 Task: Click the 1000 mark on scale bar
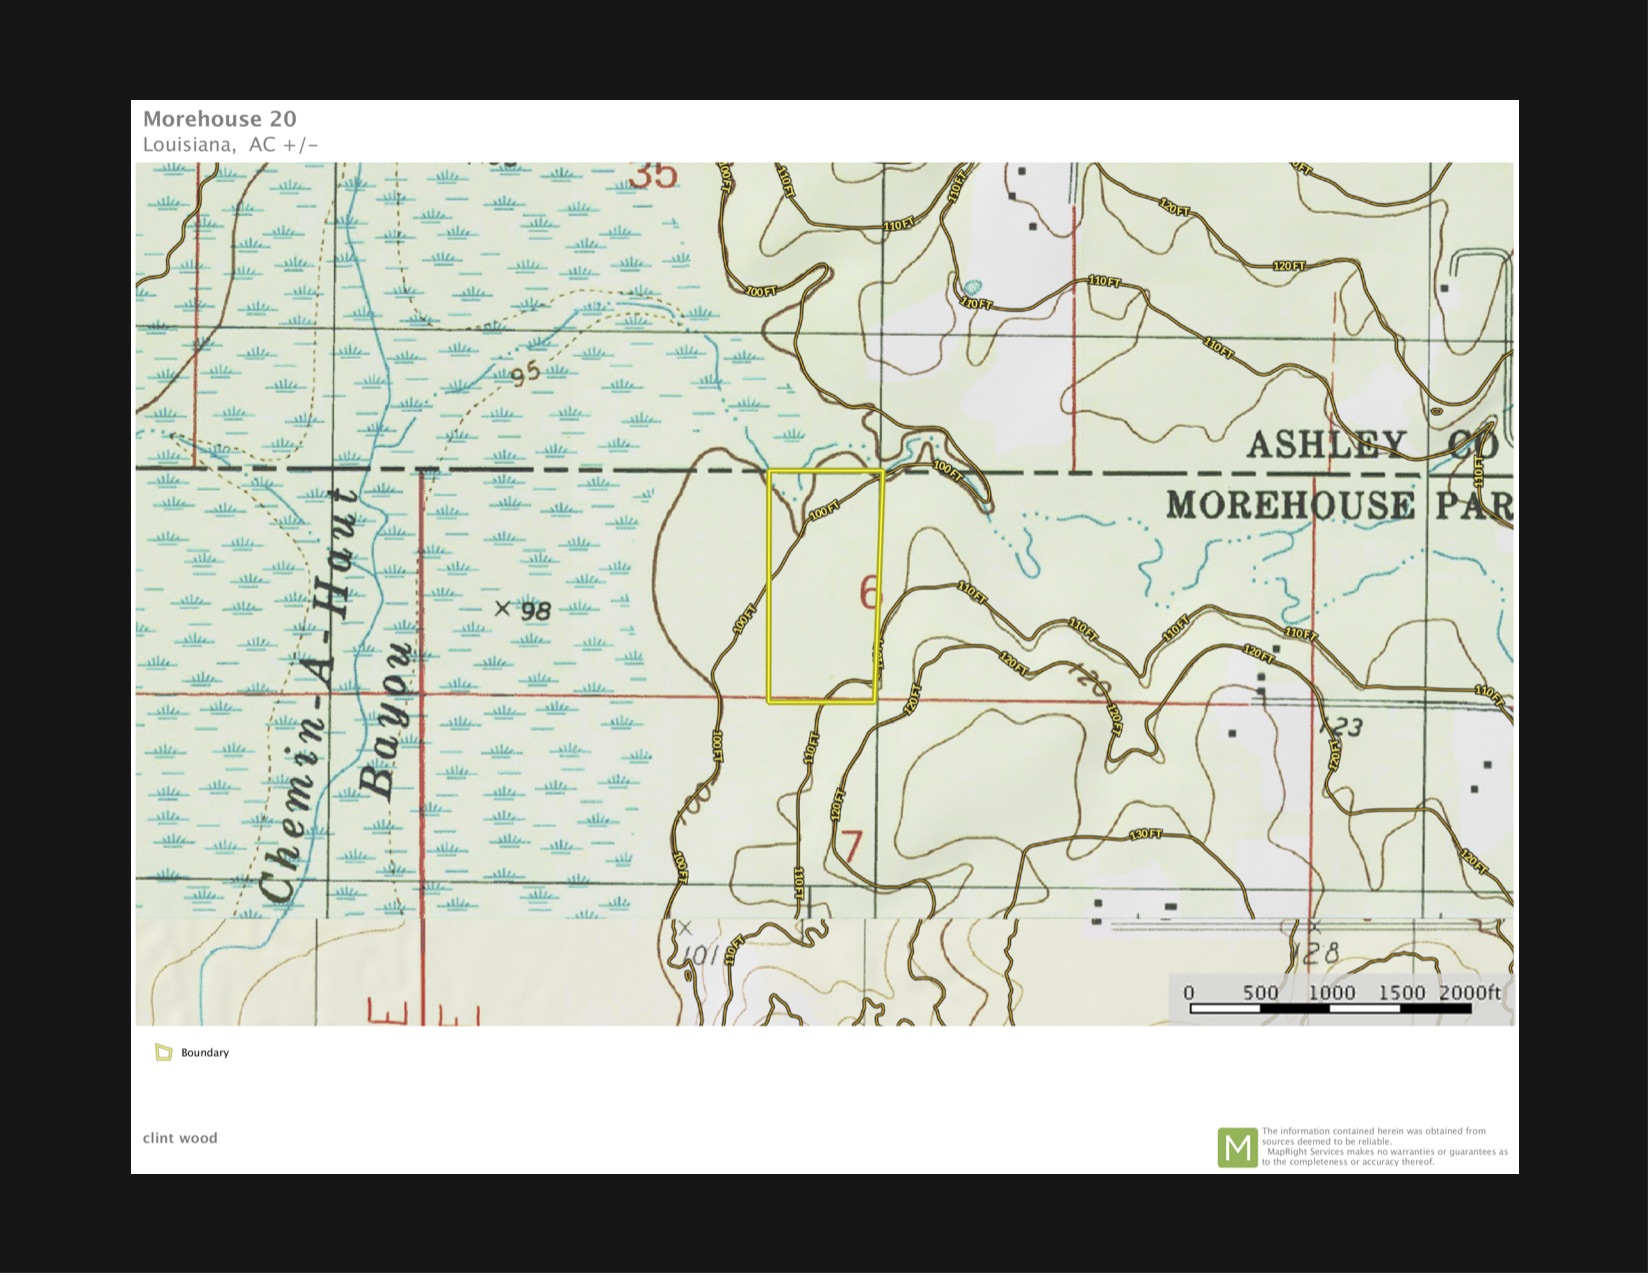click(x=1331, y=993)
